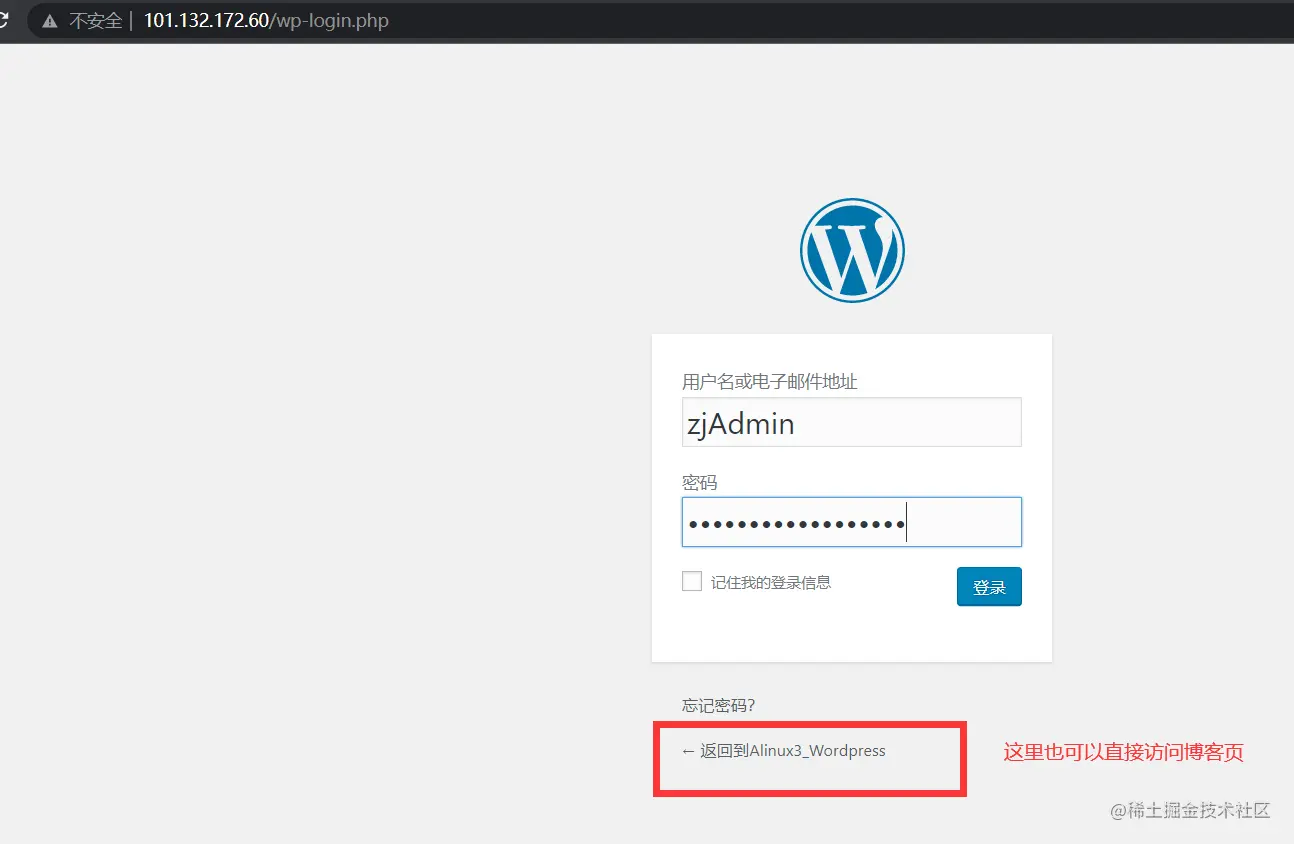The image size is (1294, 844).
Task: Tick the remember my login checkbox
Action: click(692, 581)
